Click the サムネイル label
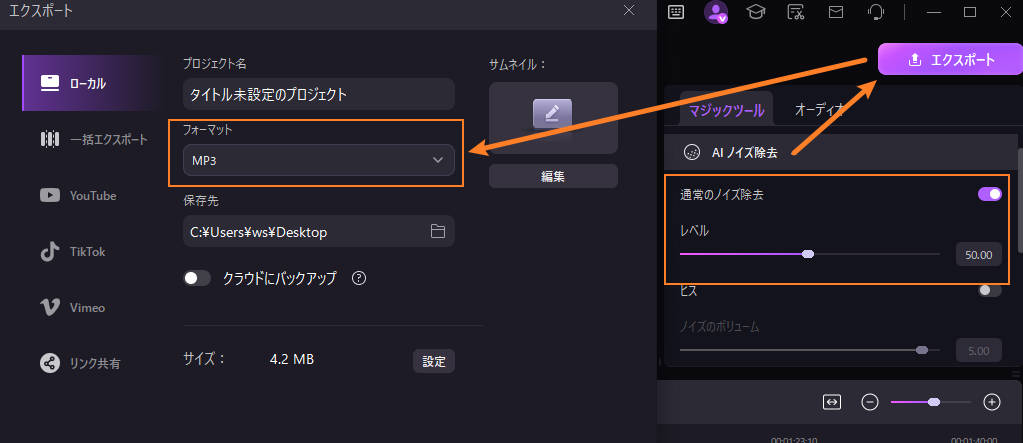Image resolution: width=1023 pixels, height=443 pixels. point(517,65)
